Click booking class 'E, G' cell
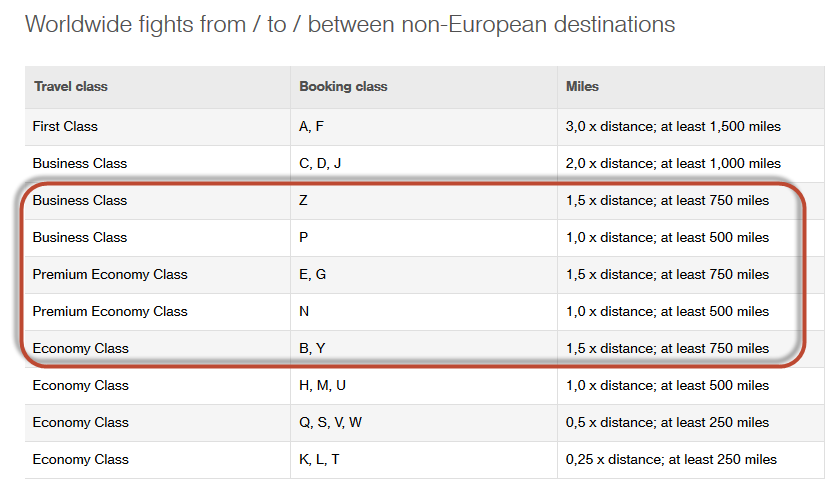The width and height of the screenshot is (840, 493). pos(312,274)
